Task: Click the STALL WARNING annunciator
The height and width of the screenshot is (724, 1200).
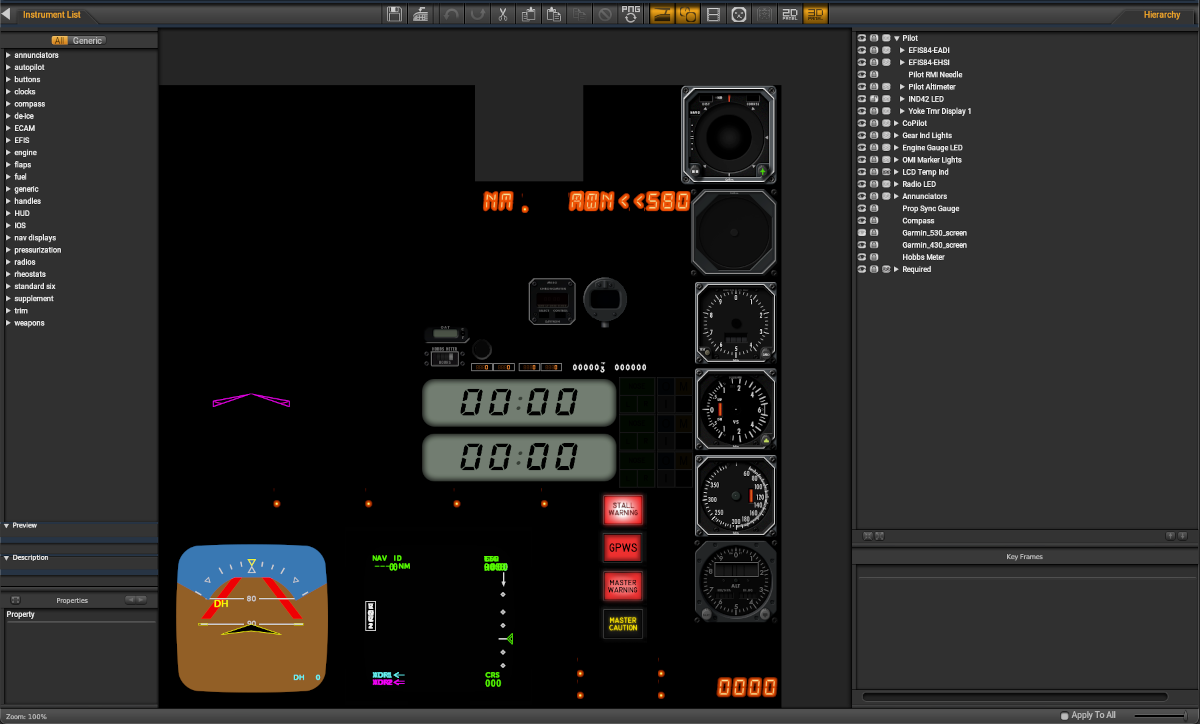Action: (x=623, y=510)
